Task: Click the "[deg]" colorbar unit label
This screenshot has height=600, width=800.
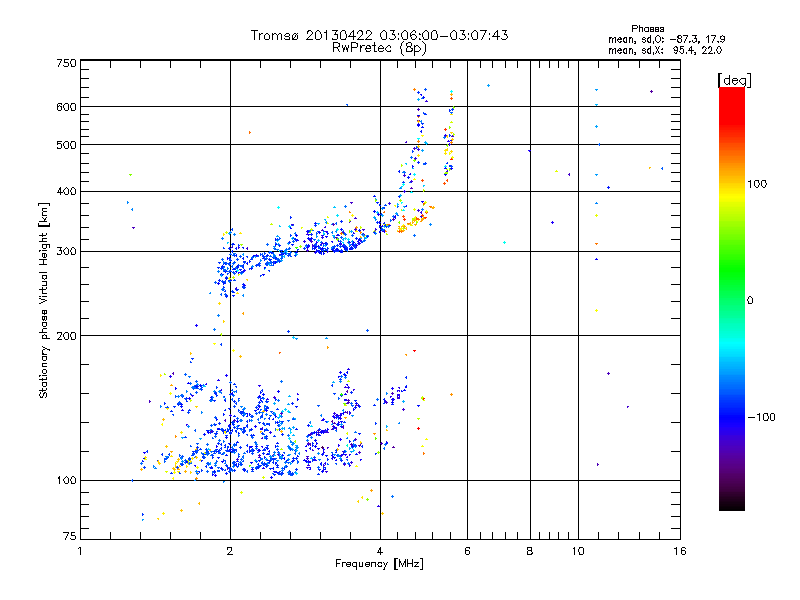Action: coord(734,80)
